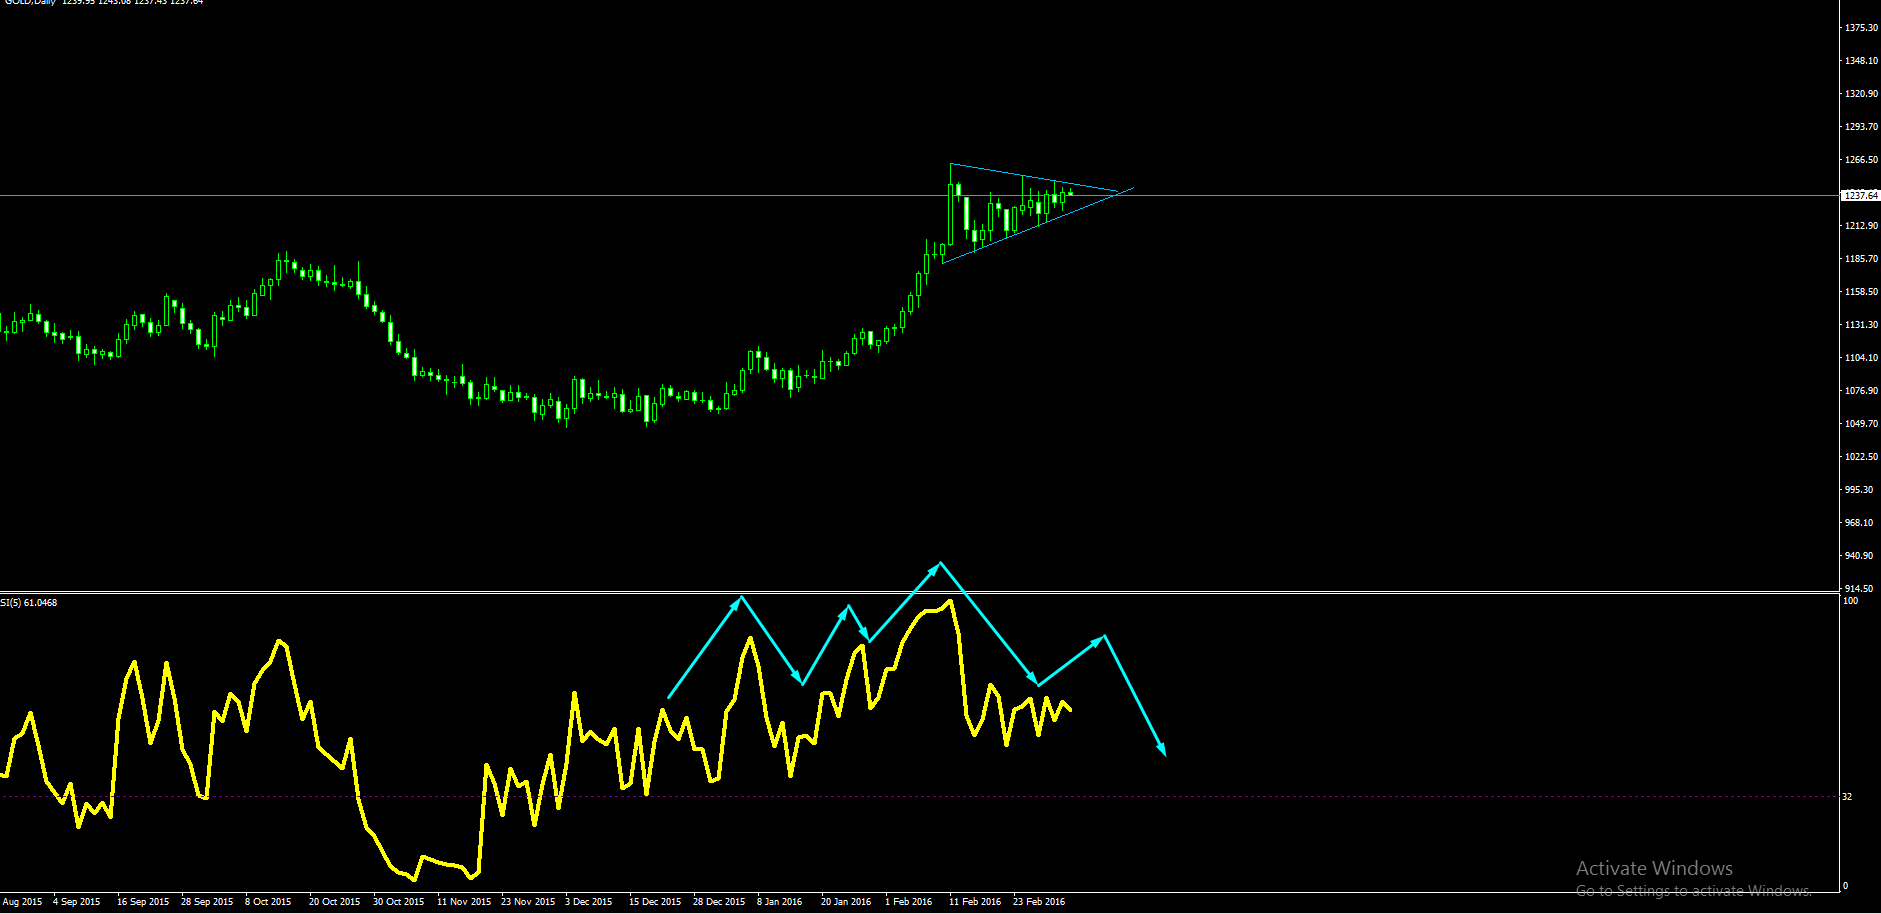Click the 8 Jan 2016 date label
Image resolution: width=1881 pixels, height=914 pixels.
click(x=780, y=902)
